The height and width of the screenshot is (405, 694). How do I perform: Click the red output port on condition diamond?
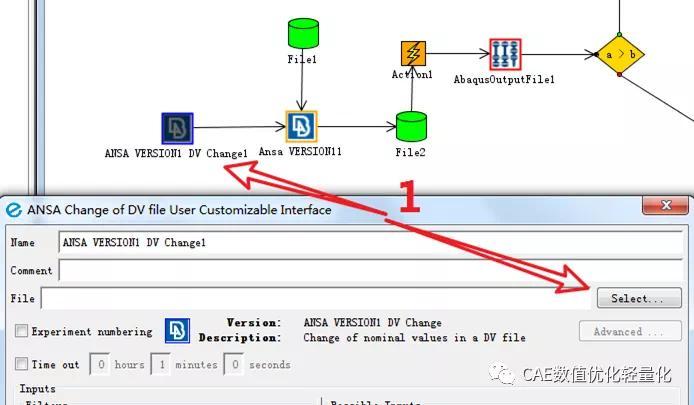tap(619, 75)
